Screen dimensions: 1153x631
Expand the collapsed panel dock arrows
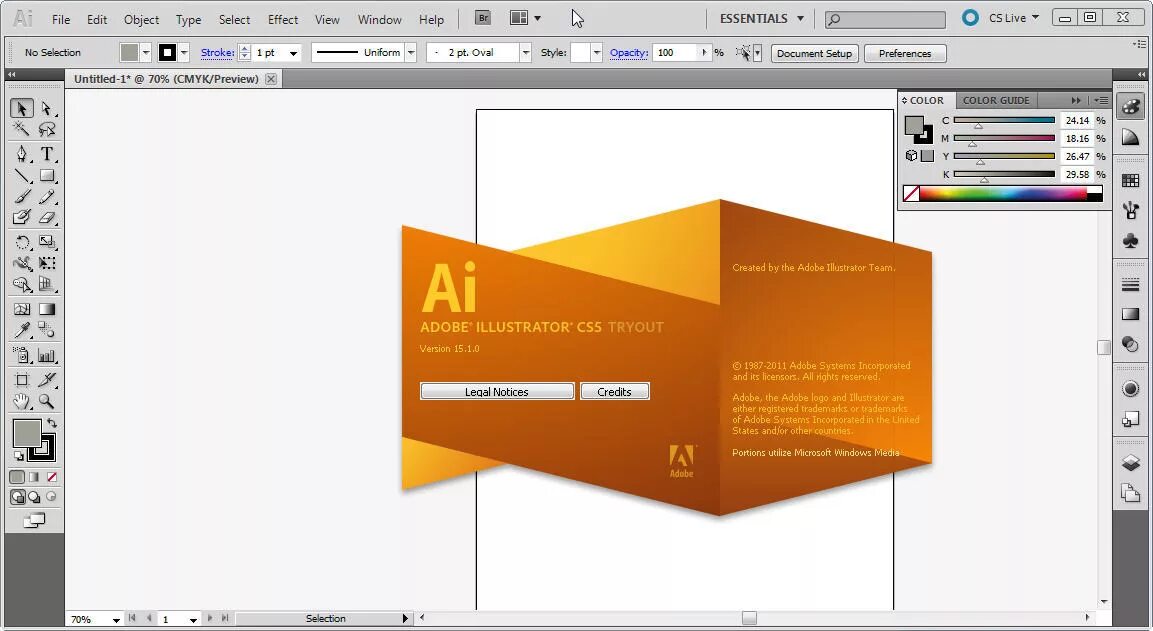(1141, 74)
